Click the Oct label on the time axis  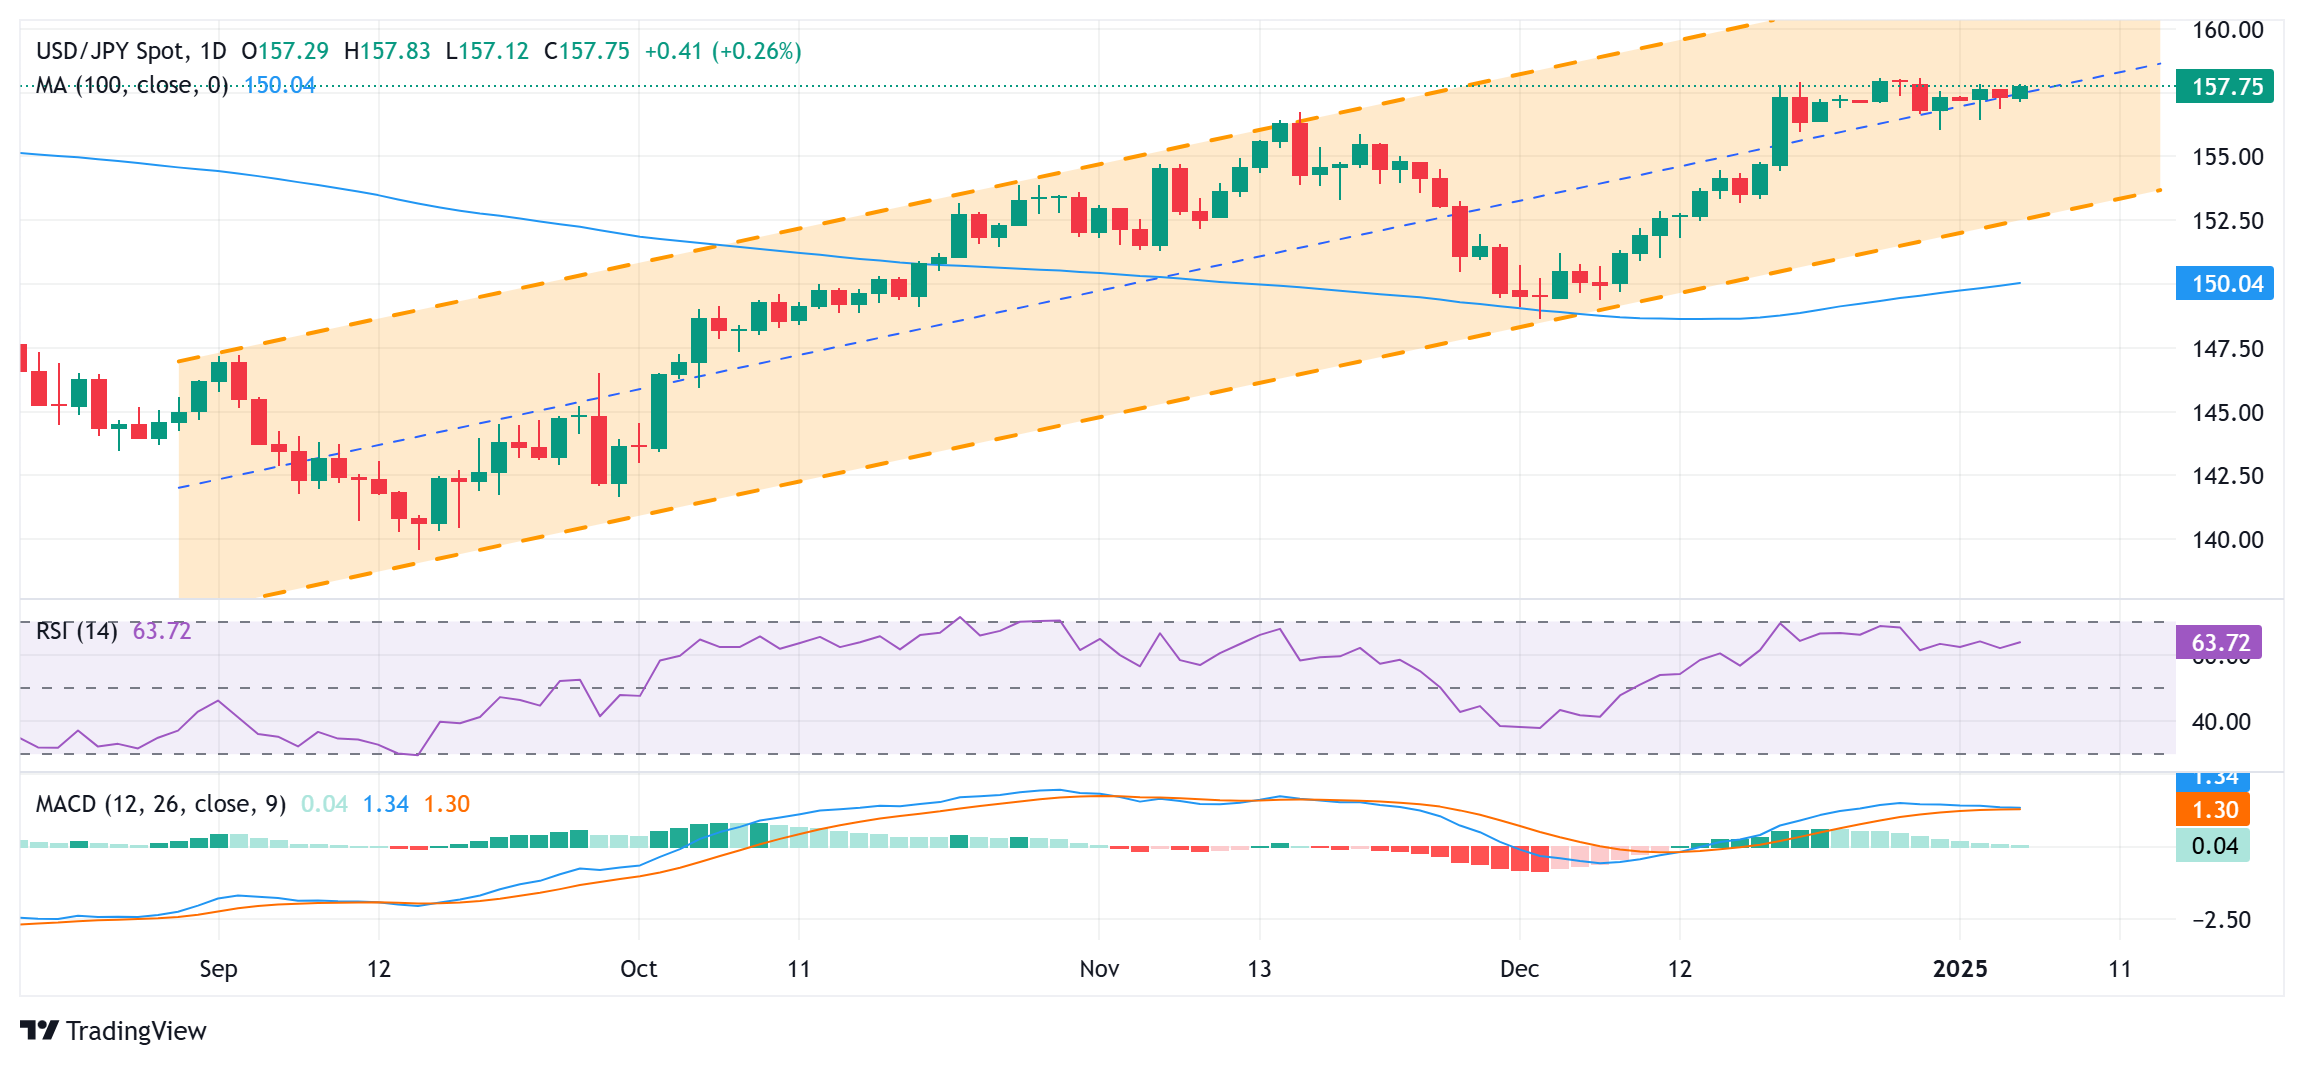tap(639, 969)
